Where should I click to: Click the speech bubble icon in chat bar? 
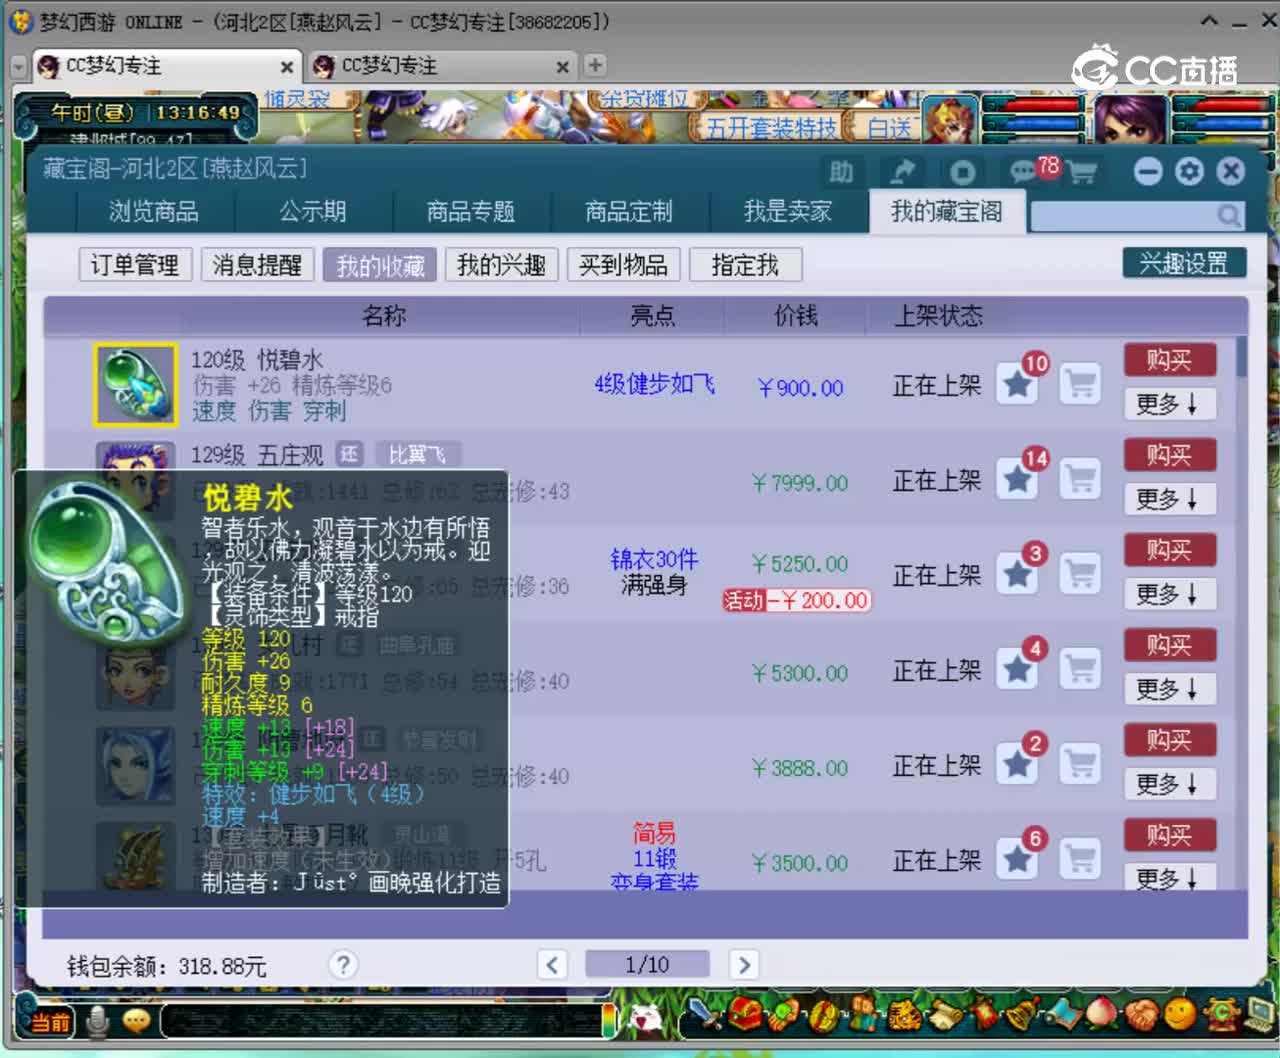point(137,1020)
